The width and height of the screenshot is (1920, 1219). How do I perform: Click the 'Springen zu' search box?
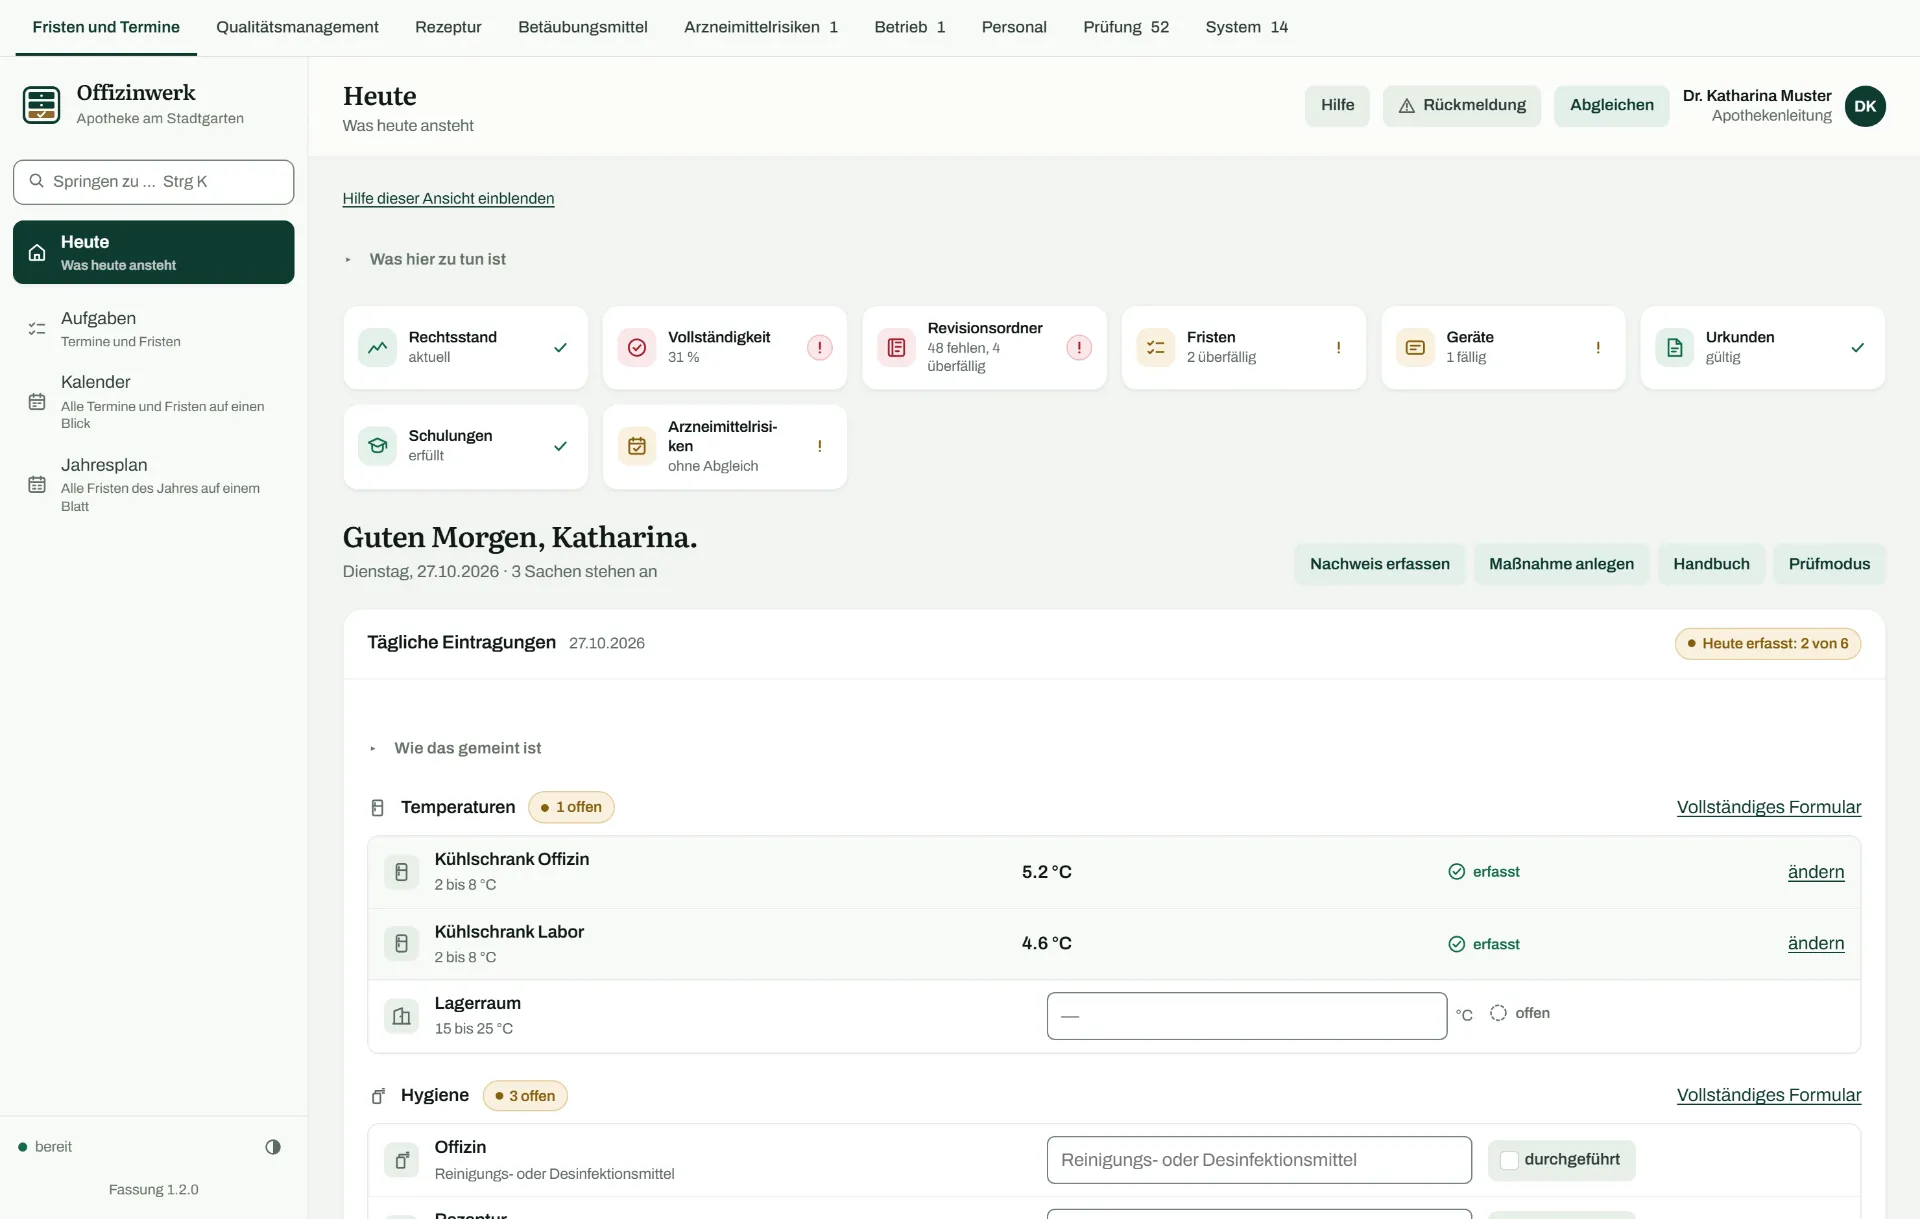(x=154, y=182)
